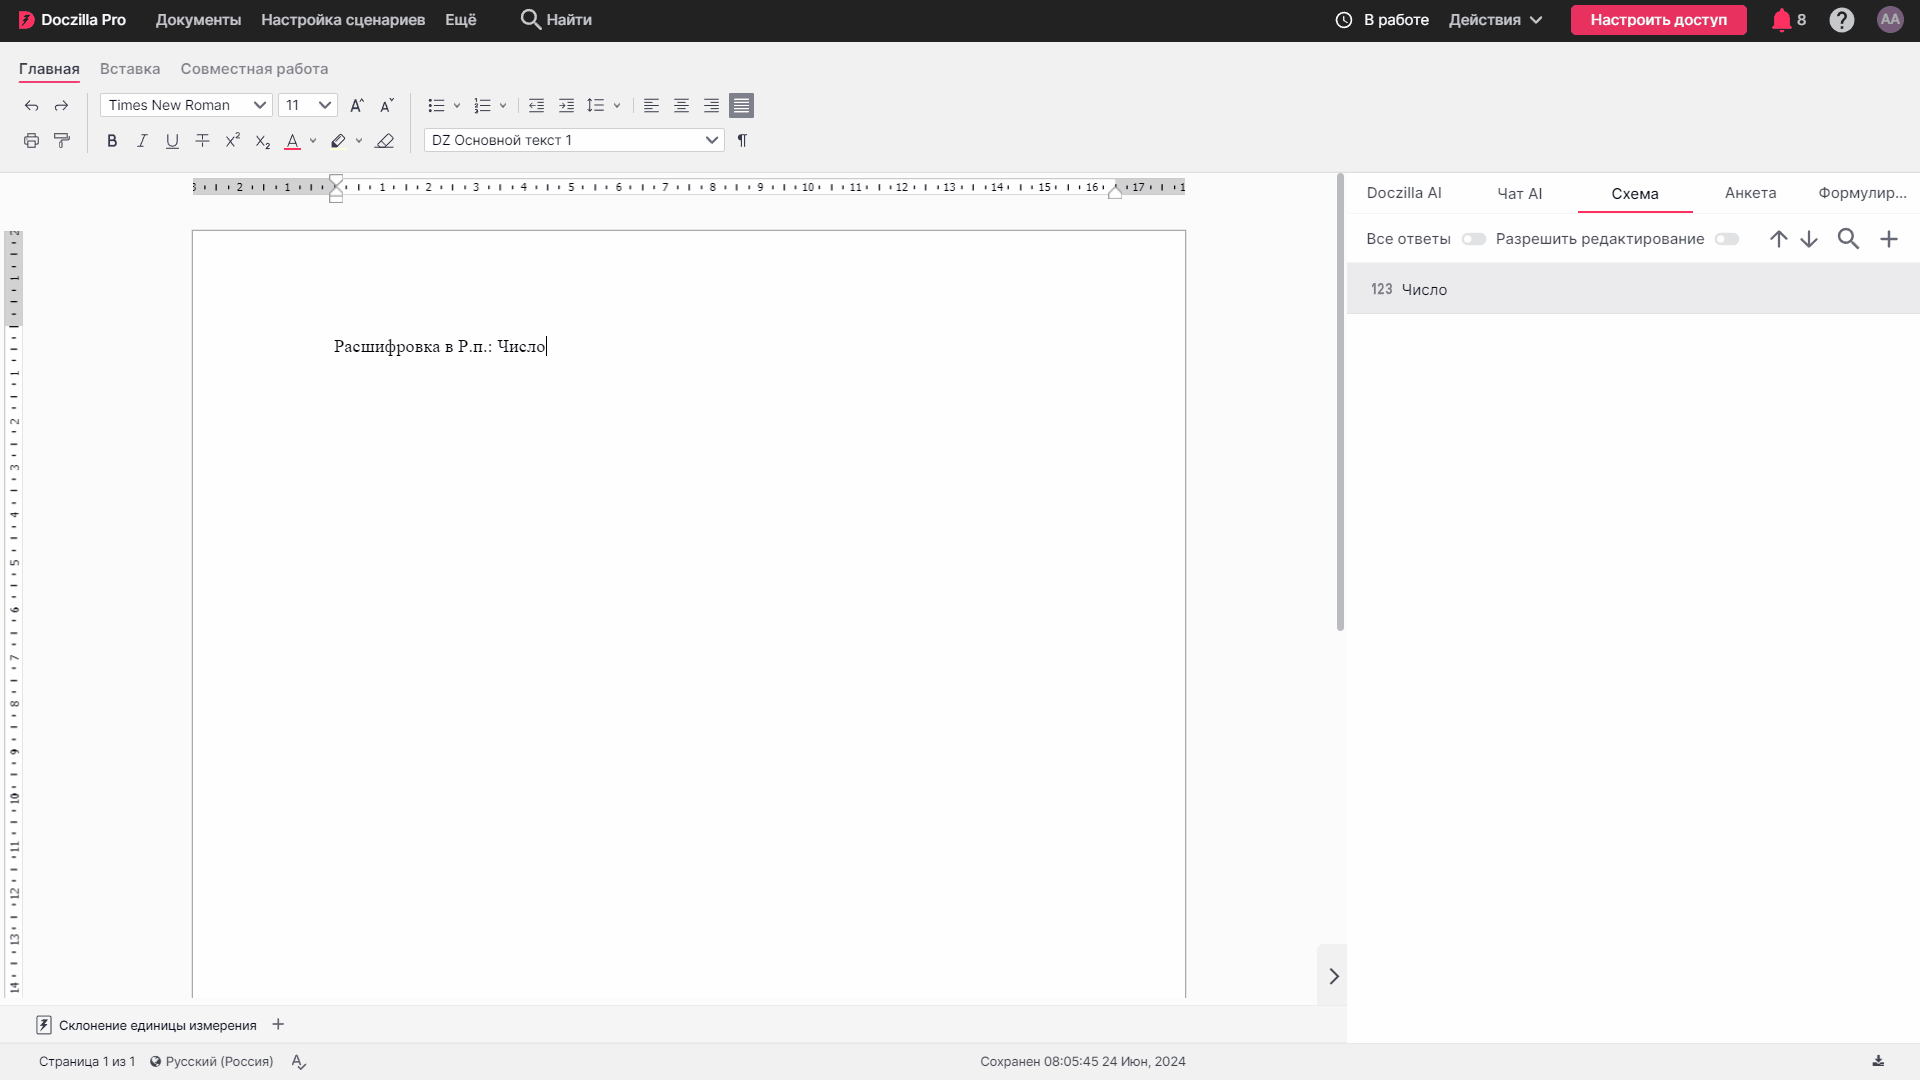The width and height of the screenshot is (1920, 1080).
Task: Add a new document tab plus
Action: point(278,1025)
